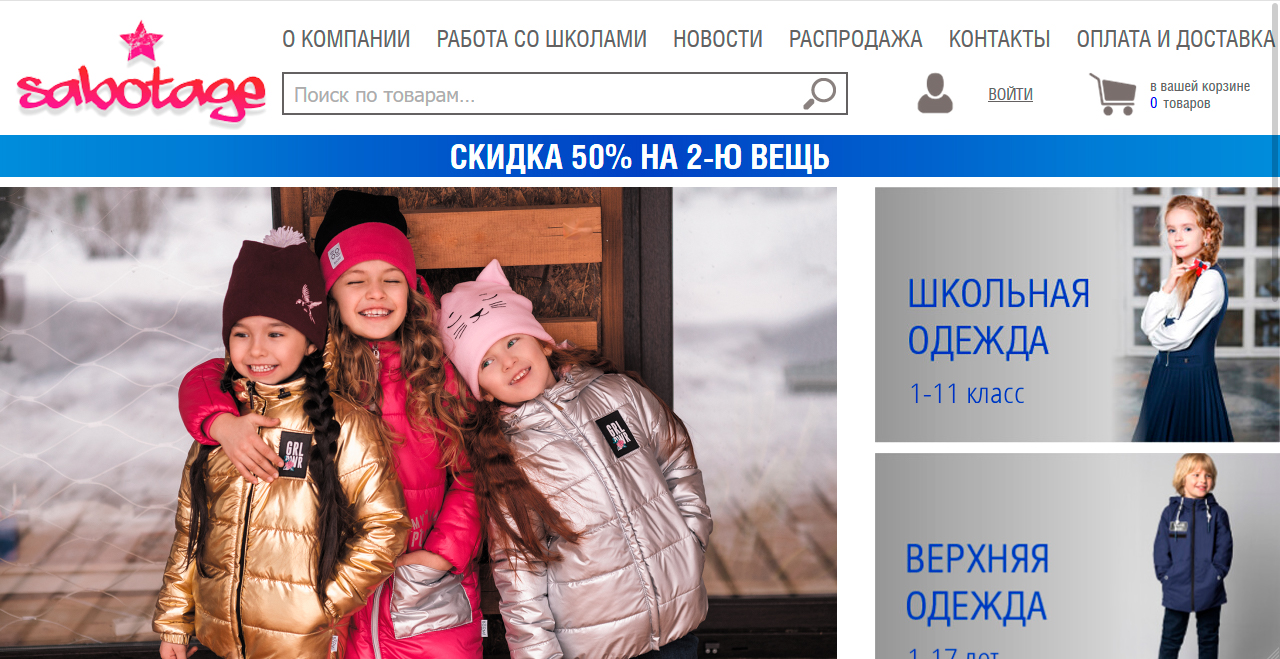Open РАБОТА СО ШКОЛАМИ menu item
The width and height of the screenshot is (1280, 659).
(x=542, y=39)
